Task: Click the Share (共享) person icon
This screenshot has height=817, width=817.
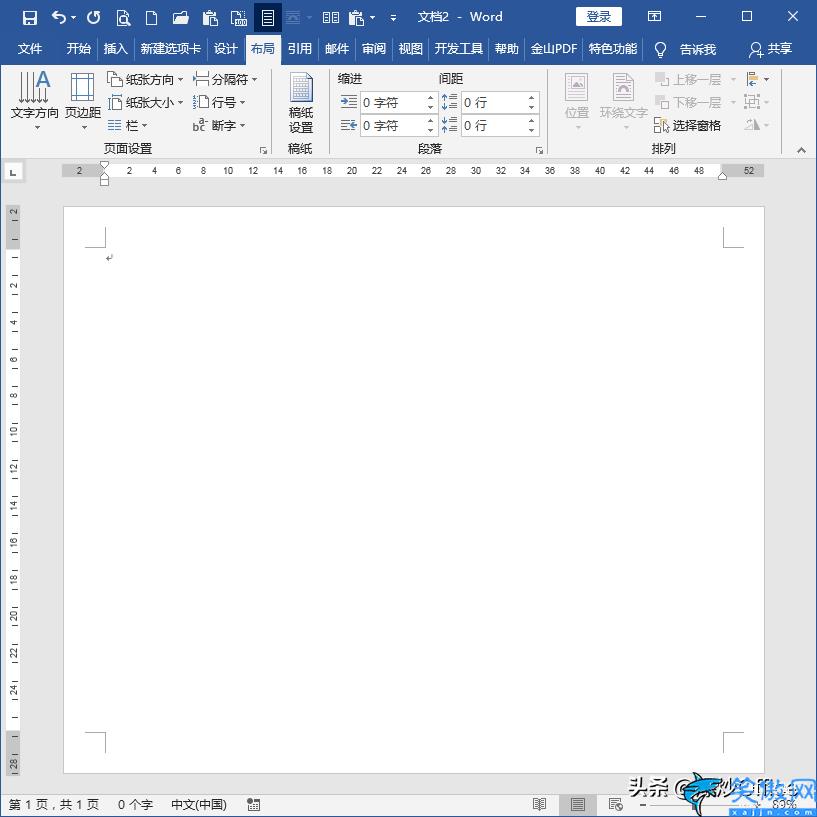Action: (756, 49)
